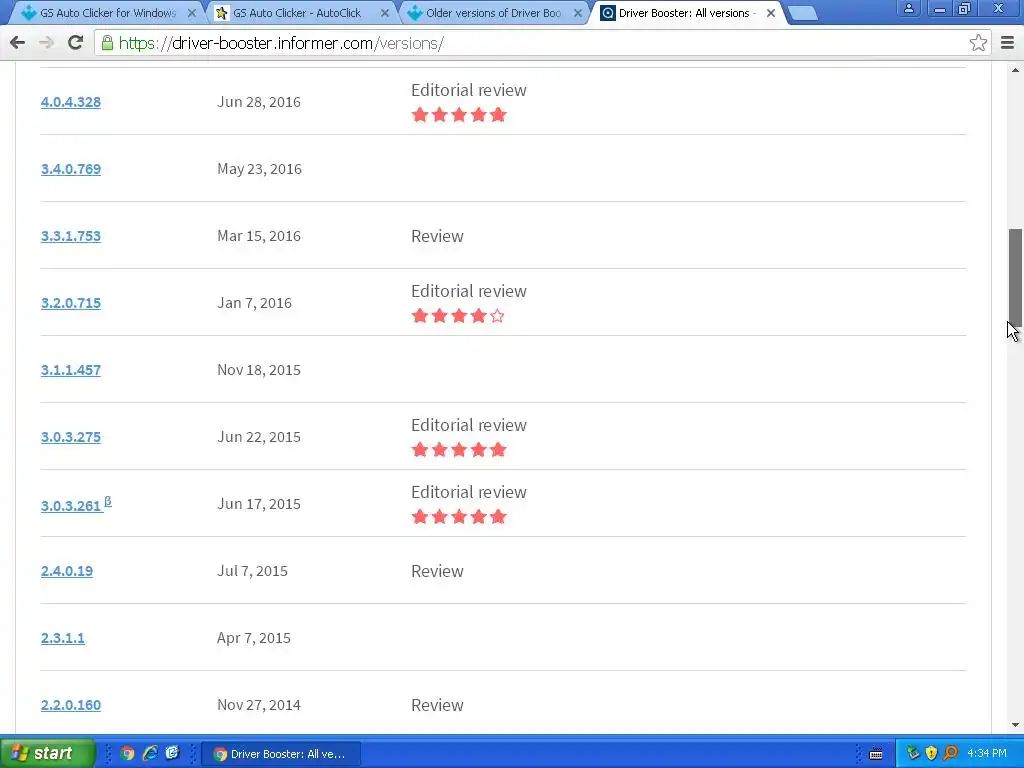Click the date 'May 23, 2016'
Screen dimensions: 1024x768
(x=259, y=169)
